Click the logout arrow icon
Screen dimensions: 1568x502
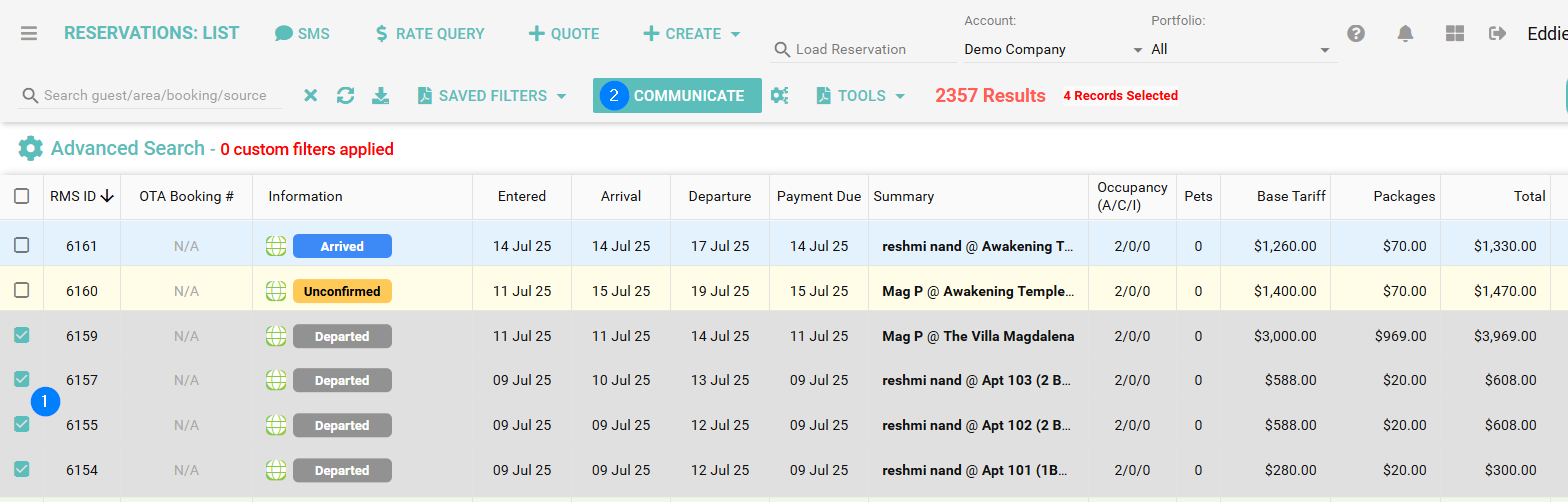point(1497,34)
